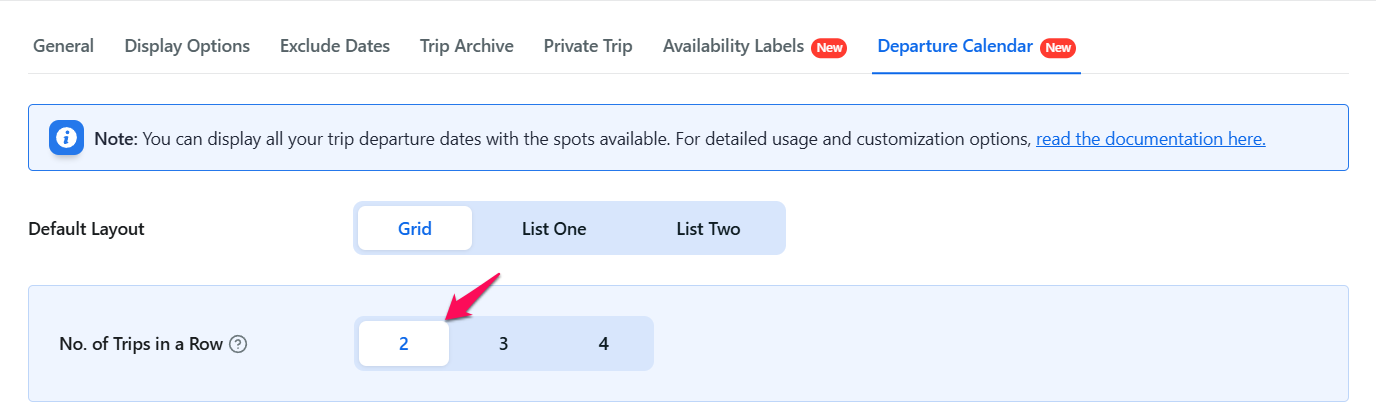This screenshot has height=417, width=1376.
Task: Set trips in a row to 4
Action: coord(604,343)
